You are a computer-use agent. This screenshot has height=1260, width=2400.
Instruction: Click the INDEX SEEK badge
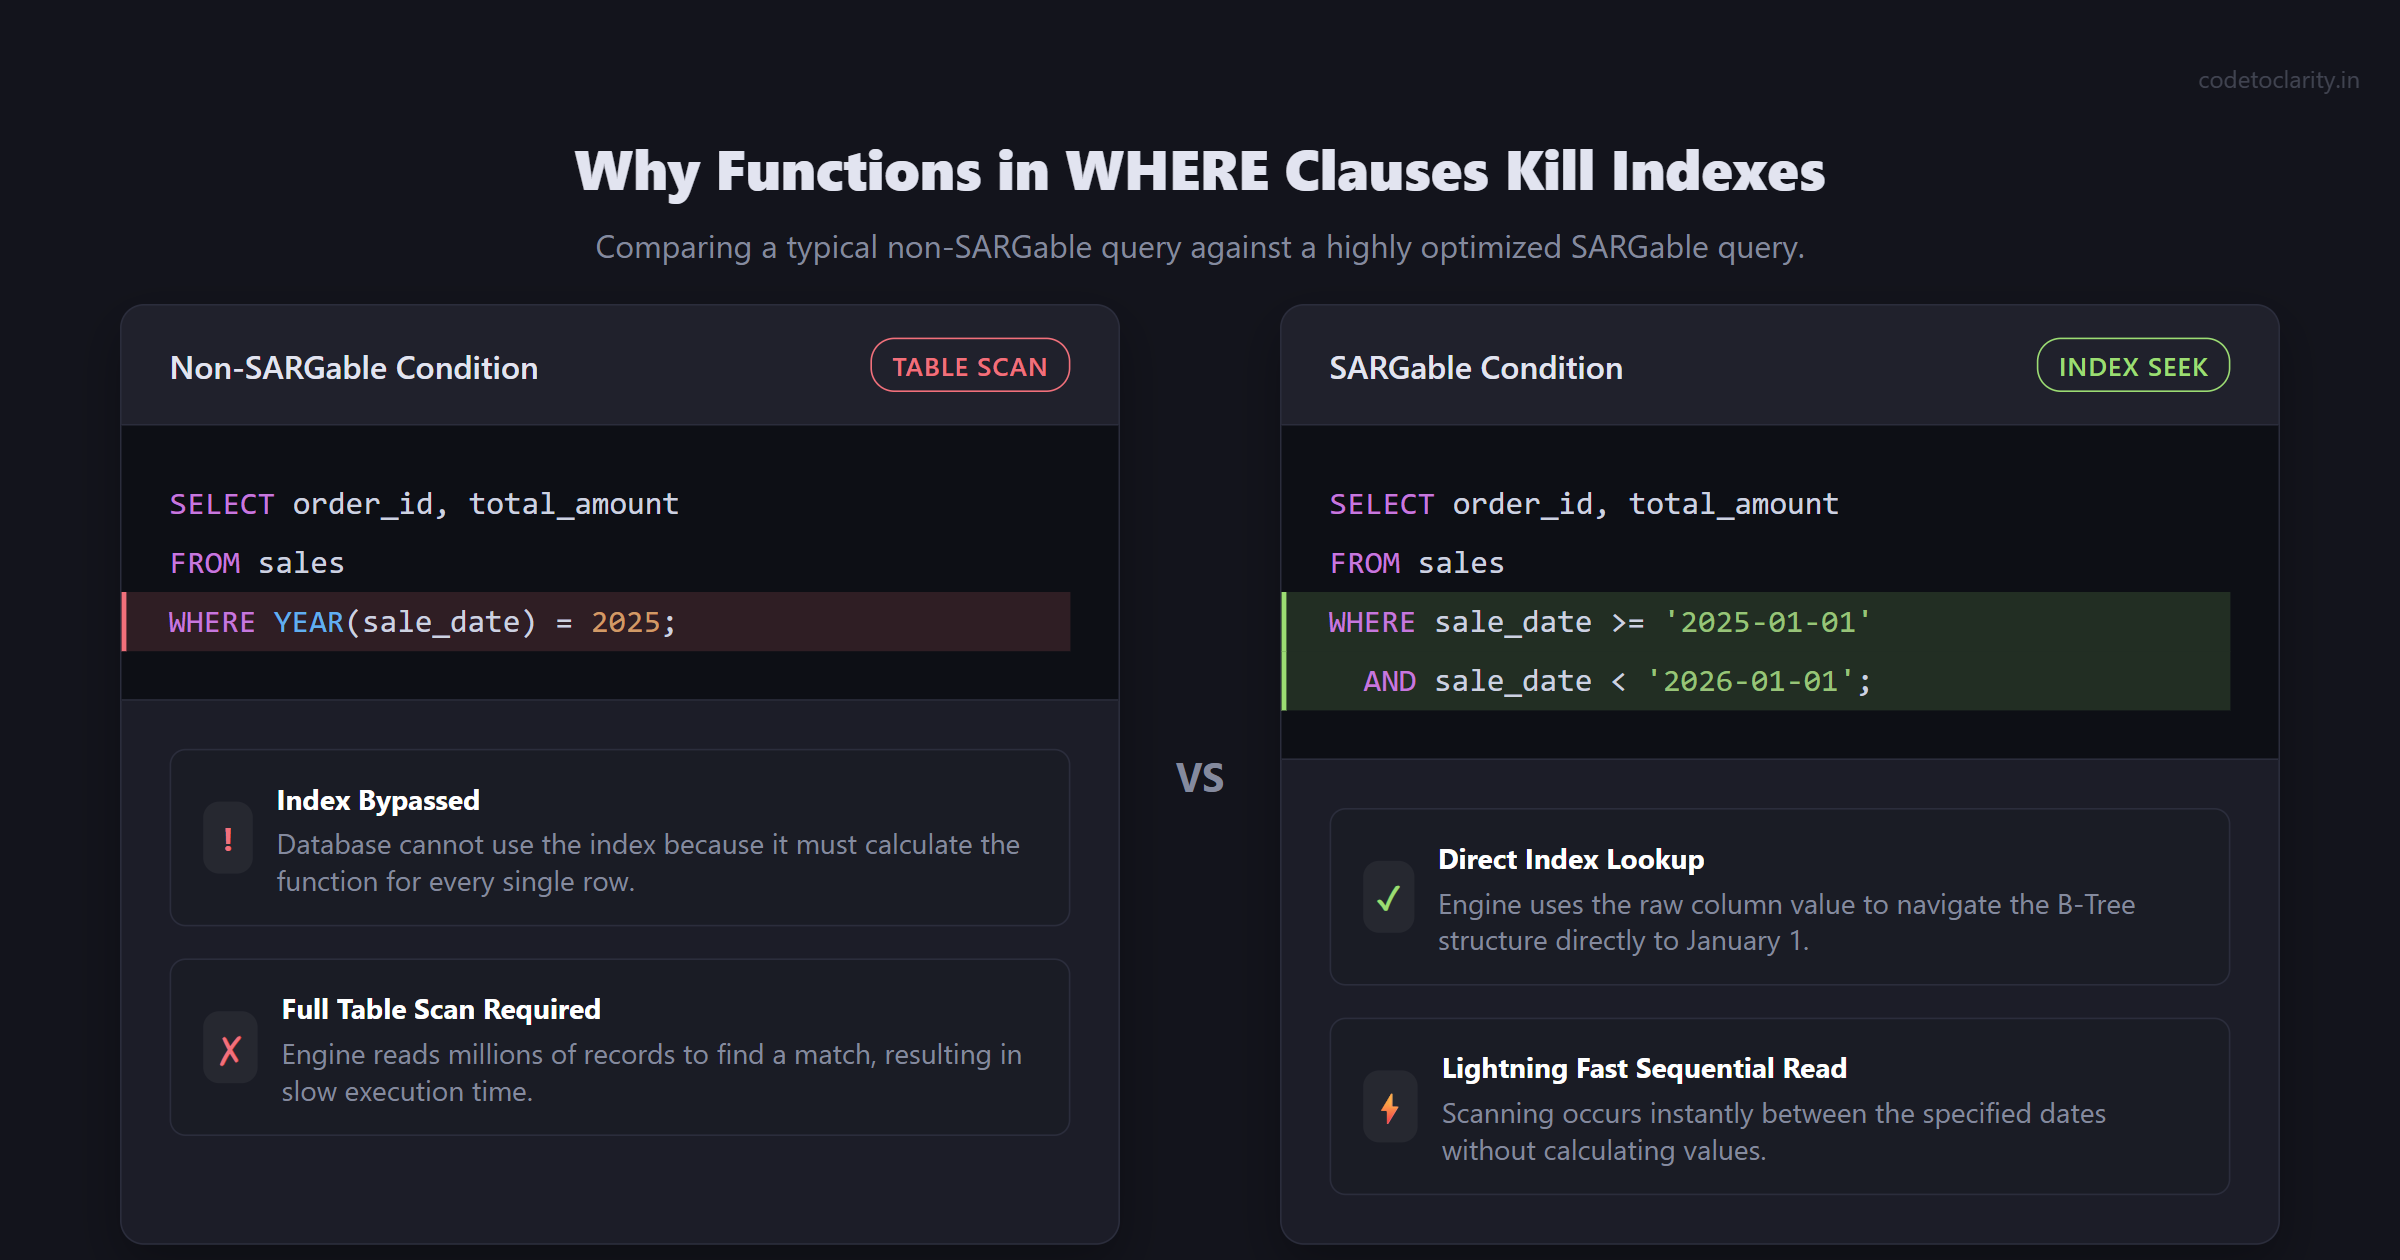(2133, 366)
